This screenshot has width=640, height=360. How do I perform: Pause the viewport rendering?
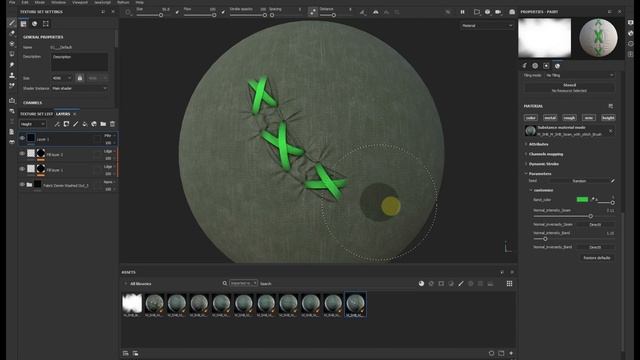462,12
